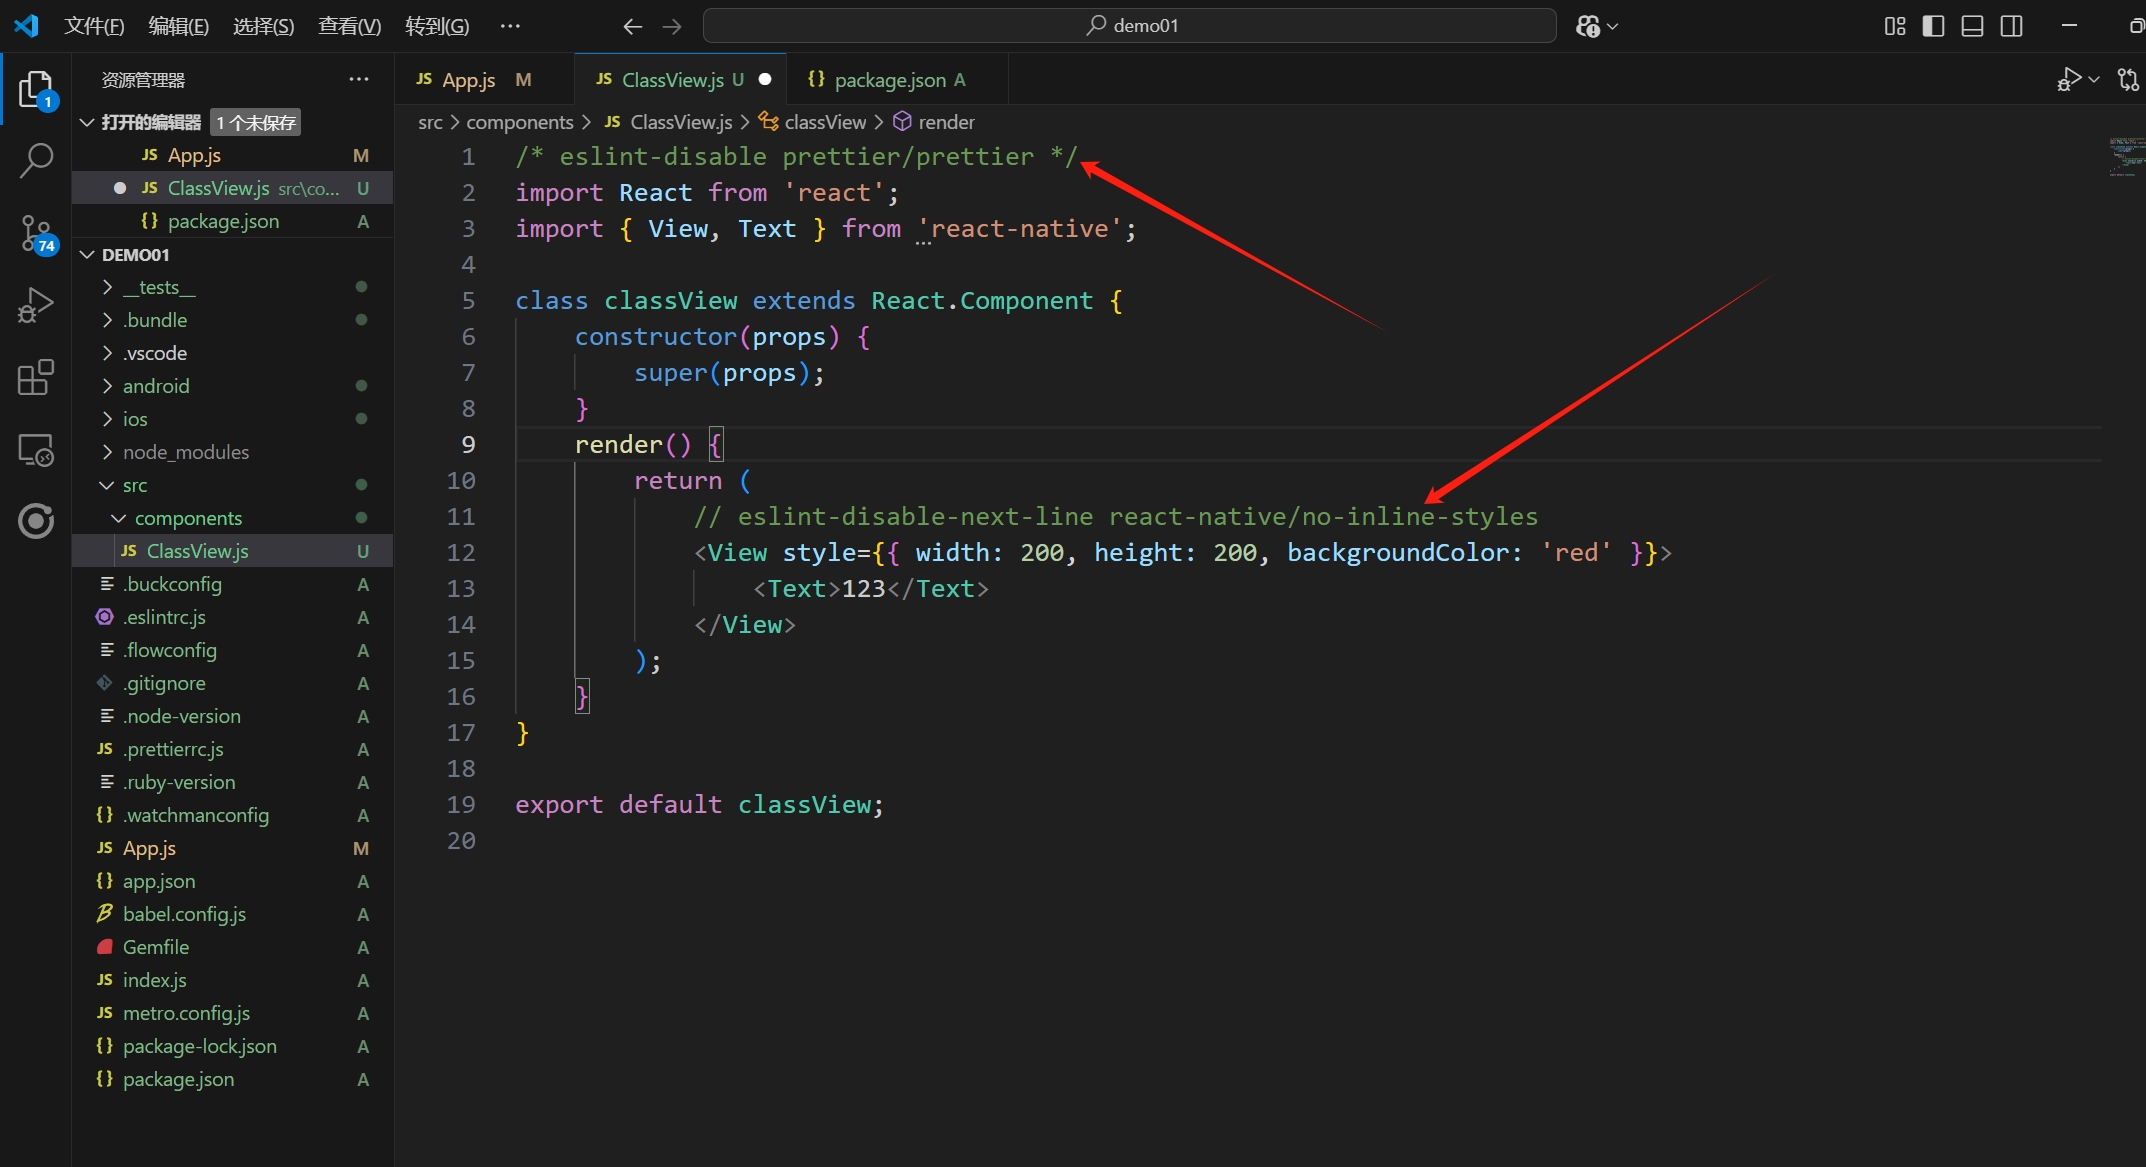Viewport: 2146px width, 1167px height.
Task: Click the demo01 command center search box
Action: click(x=1130, y=26)
